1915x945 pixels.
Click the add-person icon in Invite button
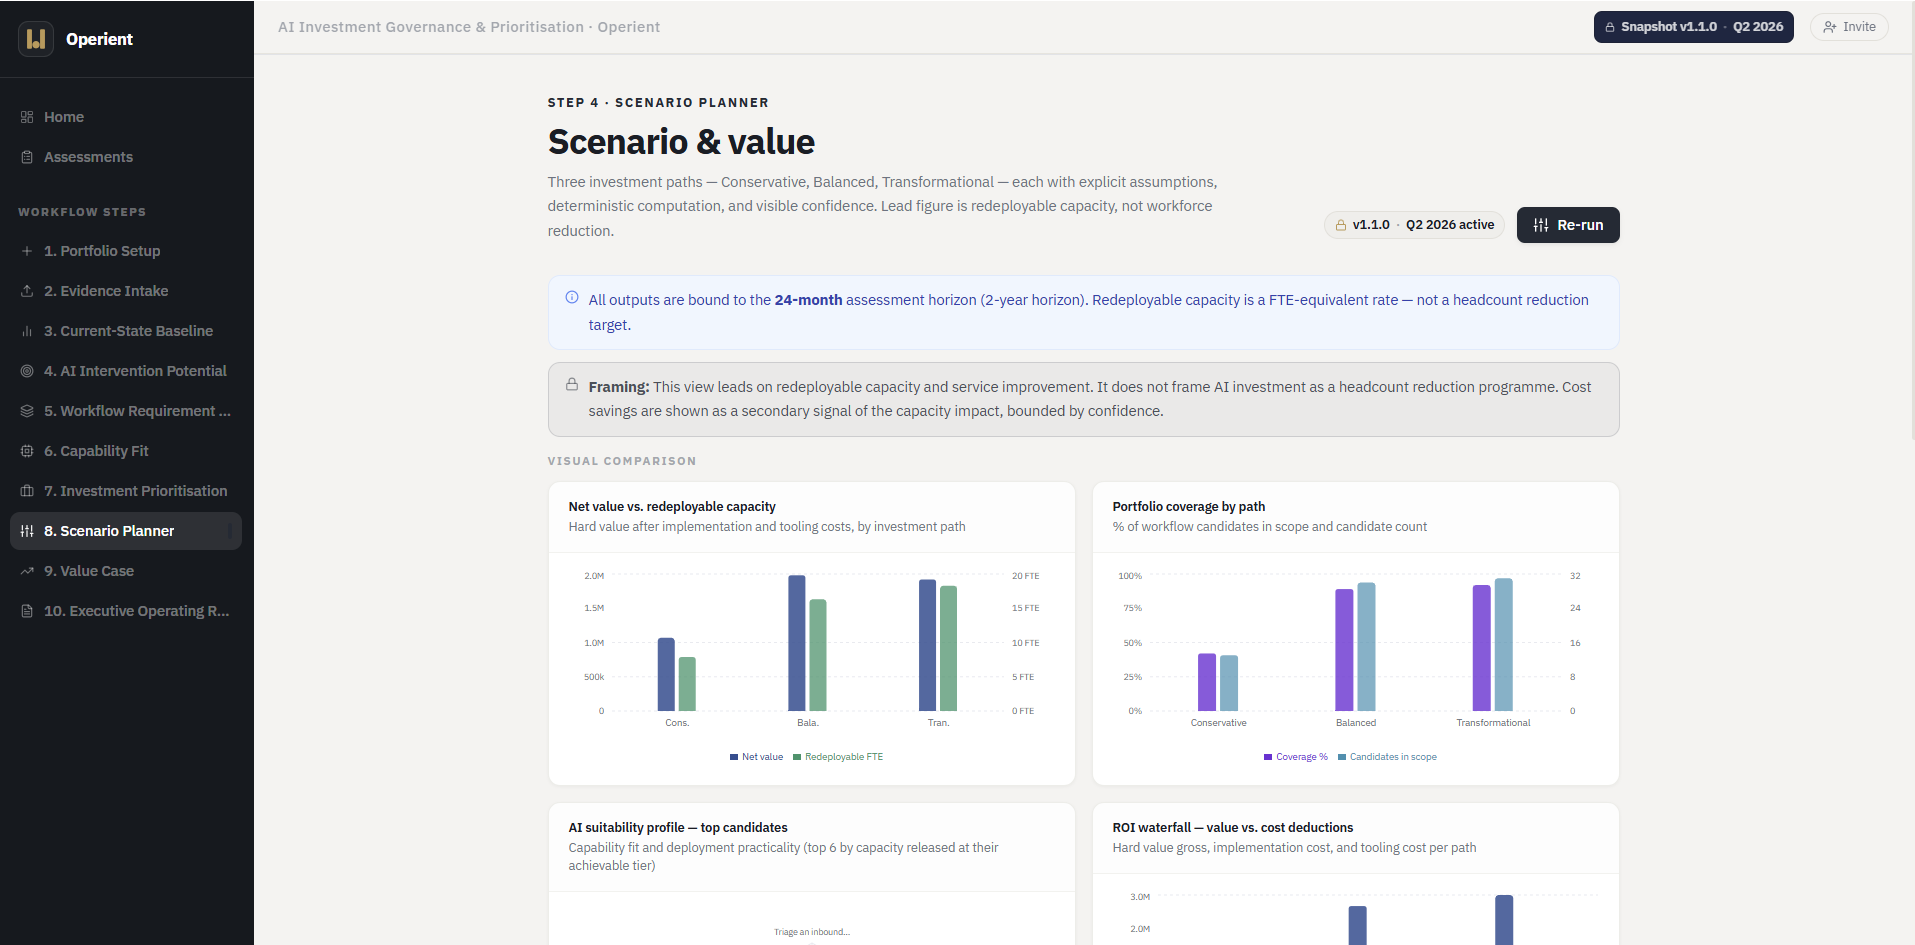pyautogui.click(x=1830, y=27)
